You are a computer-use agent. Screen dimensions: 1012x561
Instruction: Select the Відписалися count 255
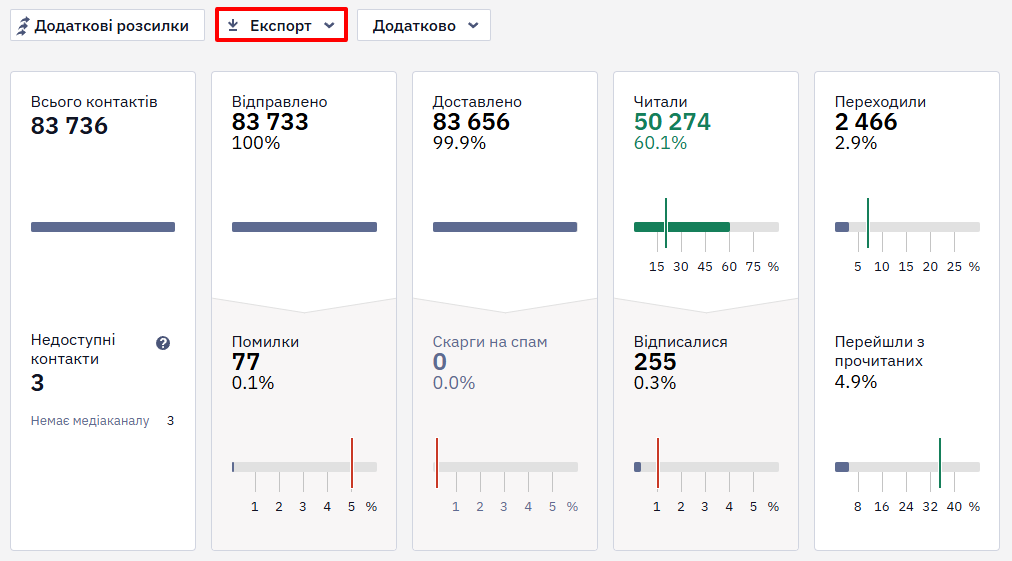coord(654,362)
